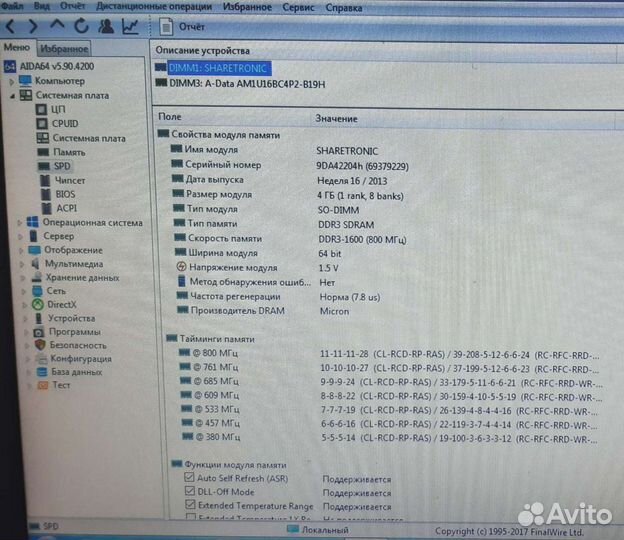Image resolution: width=624 pixels, height=540 pixels.
Task: Expand the Компьютер tree node
Action: 12,82
